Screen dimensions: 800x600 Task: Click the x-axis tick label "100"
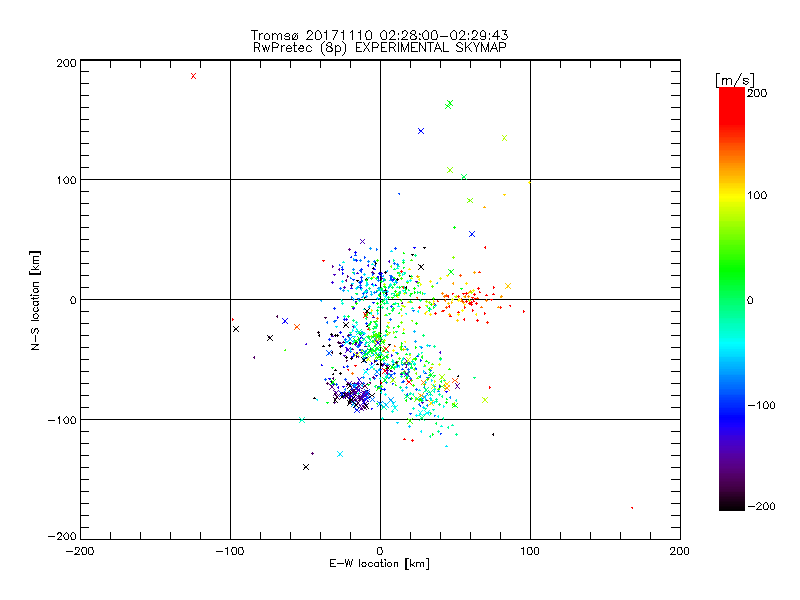pyautogui.click(x=530, y=551)
